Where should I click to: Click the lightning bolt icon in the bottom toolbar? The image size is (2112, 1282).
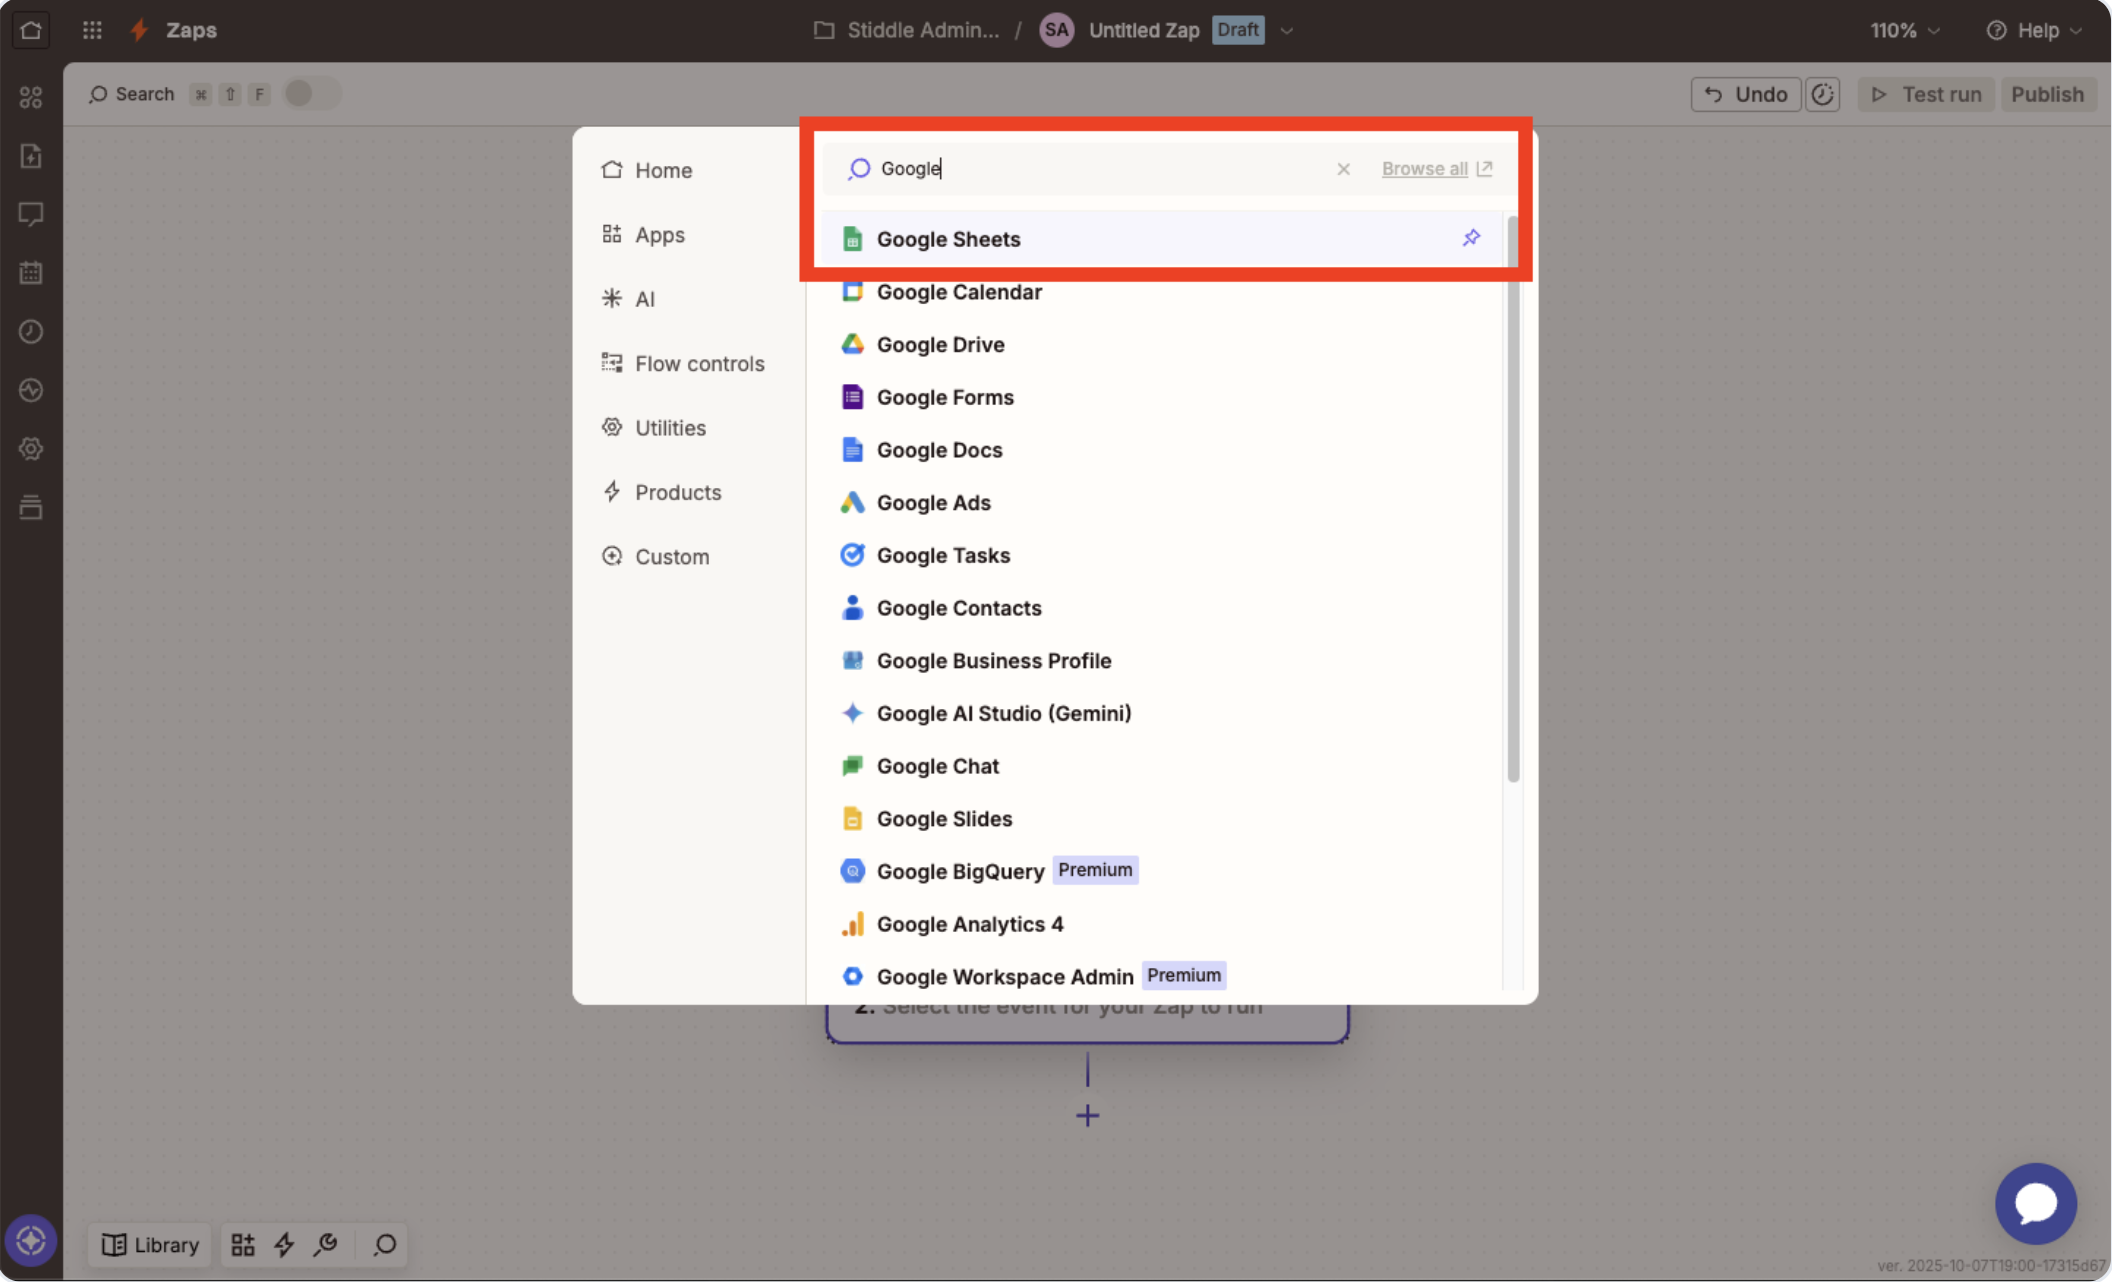click(284, 1244)
